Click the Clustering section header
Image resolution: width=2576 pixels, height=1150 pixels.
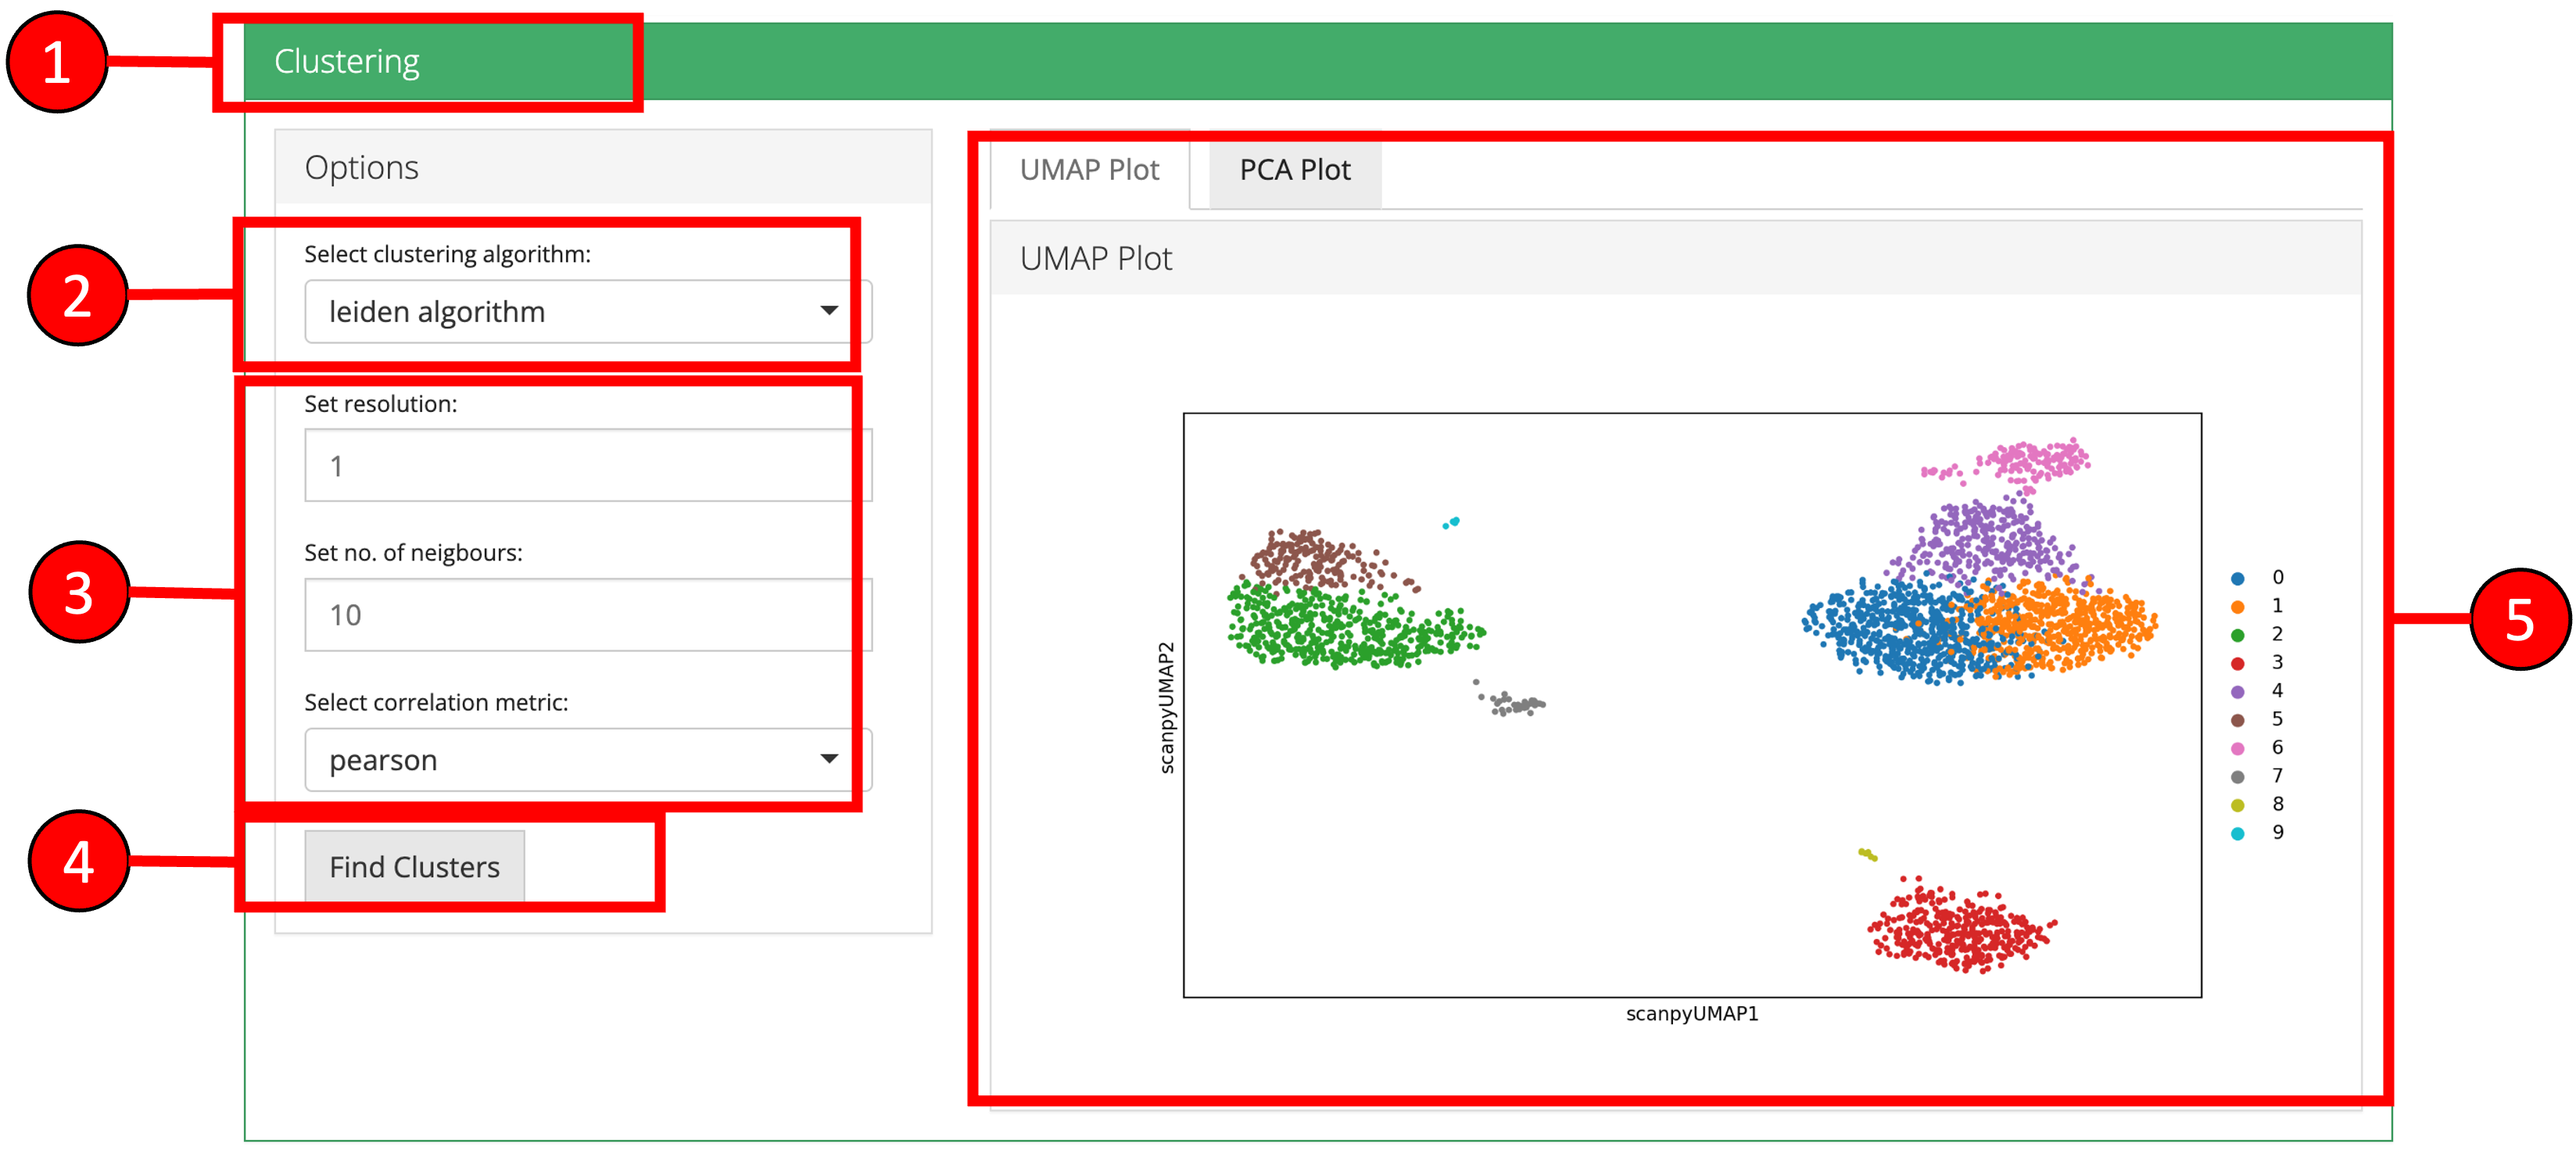point(346,62)
